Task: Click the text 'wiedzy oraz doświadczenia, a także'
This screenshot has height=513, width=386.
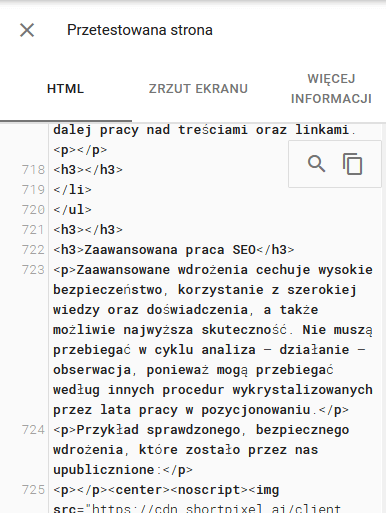Action: tap(186, 310)
